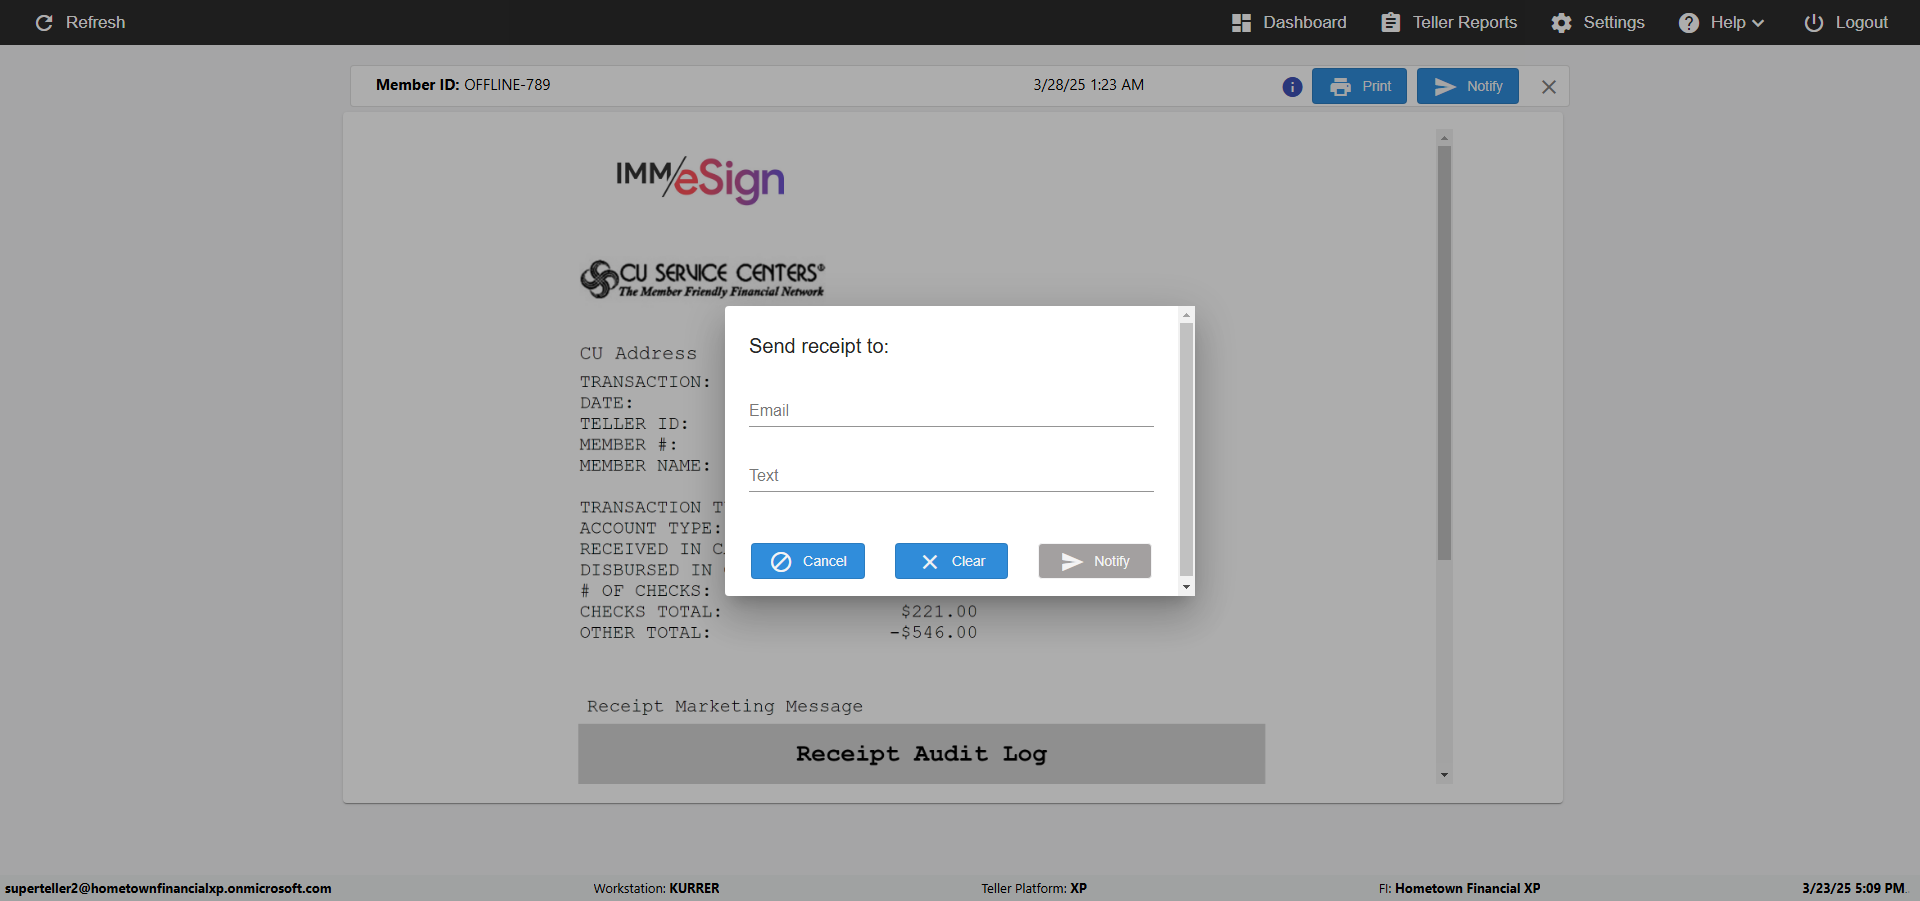Open the Dashboard menu item
This screenshot has width=1920, height=901.
1289,22
